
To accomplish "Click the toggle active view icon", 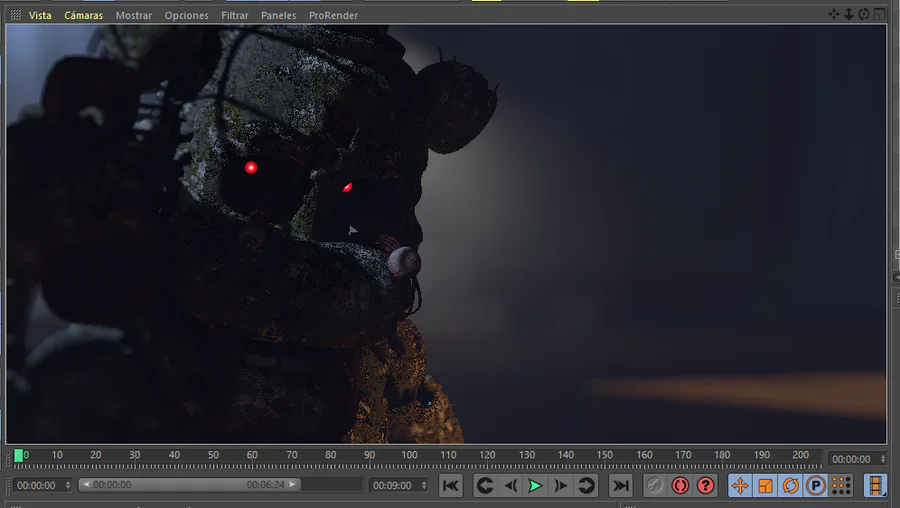I will point(879,14).
